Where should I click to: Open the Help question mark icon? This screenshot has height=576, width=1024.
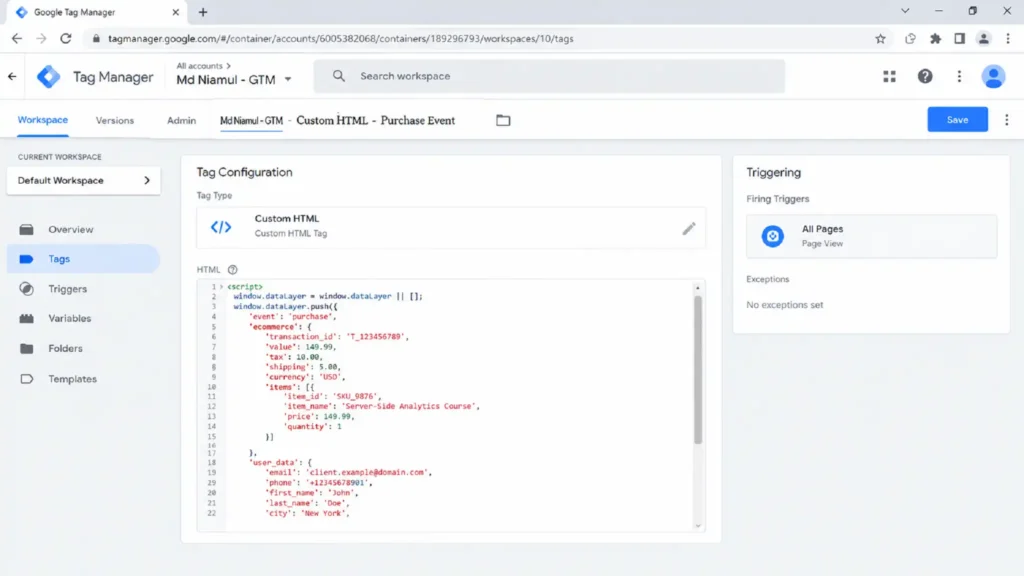point(925,76)
